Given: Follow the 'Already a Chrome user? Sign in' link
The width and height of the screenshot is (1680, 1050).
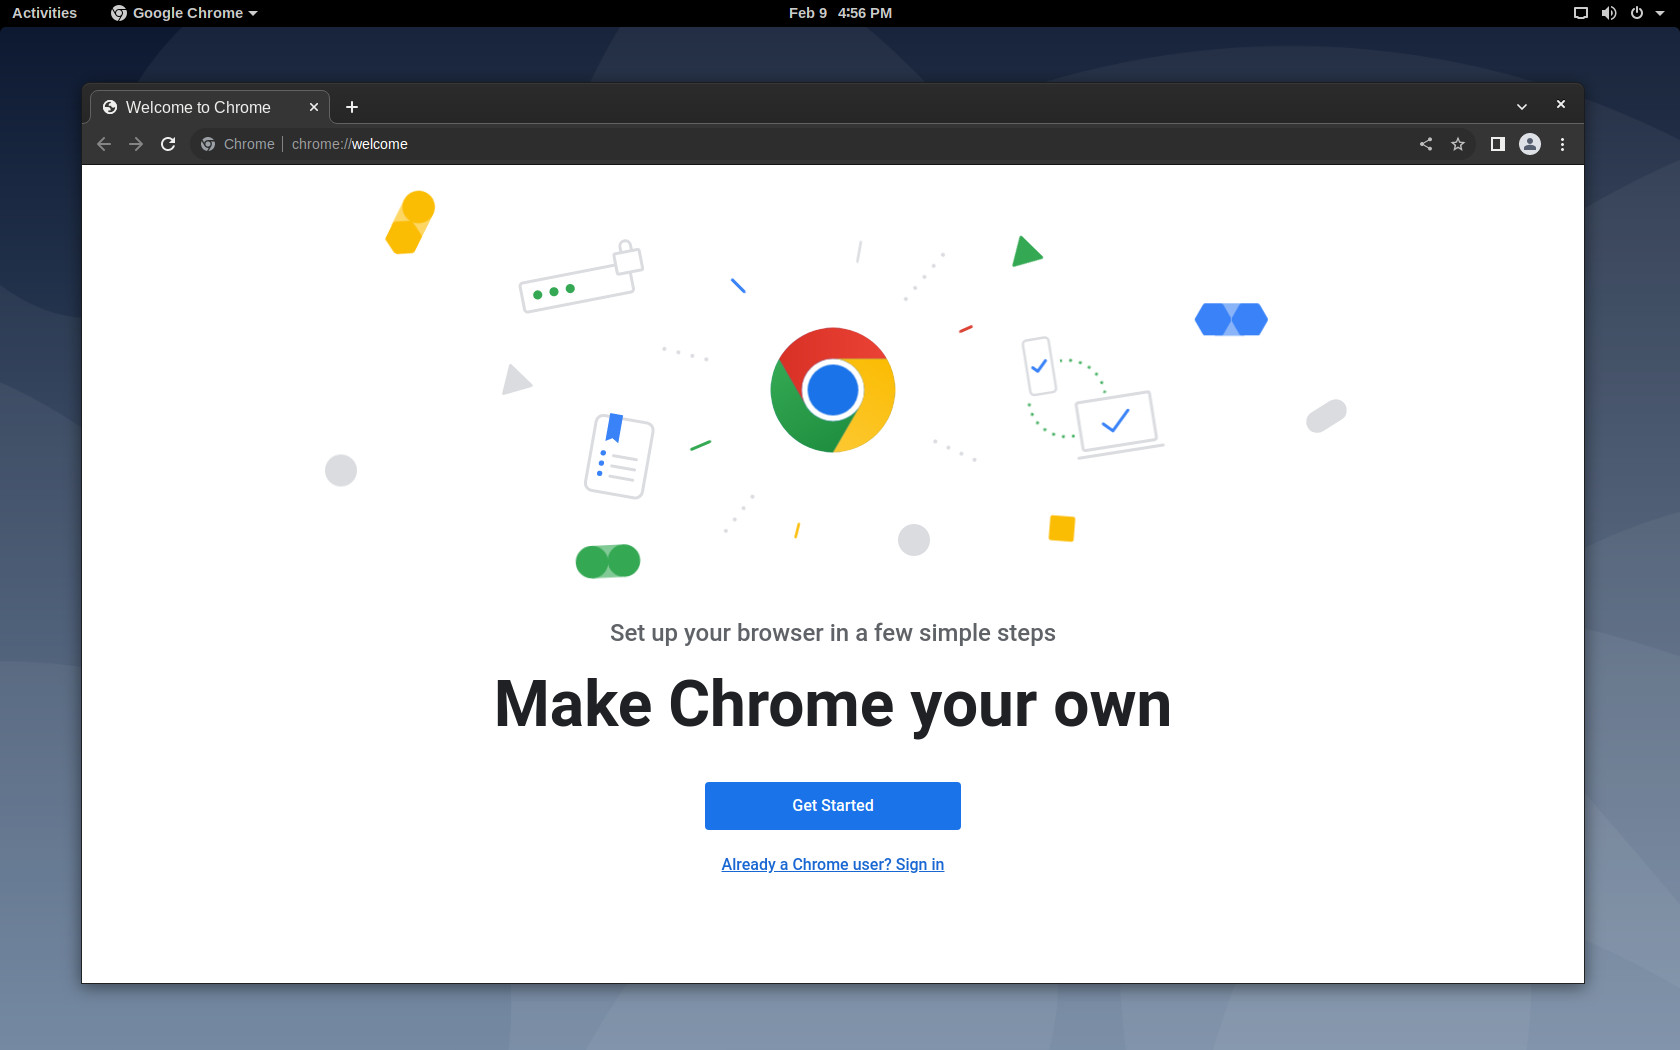Looking at the screenshot, I should (833, 865).
